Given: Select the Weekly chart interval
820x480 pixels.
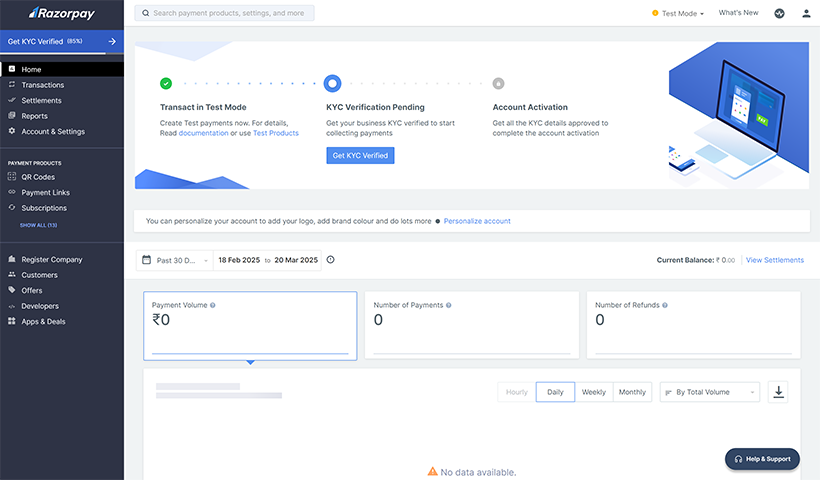Looking at the screenshot, I should [594, 392].
